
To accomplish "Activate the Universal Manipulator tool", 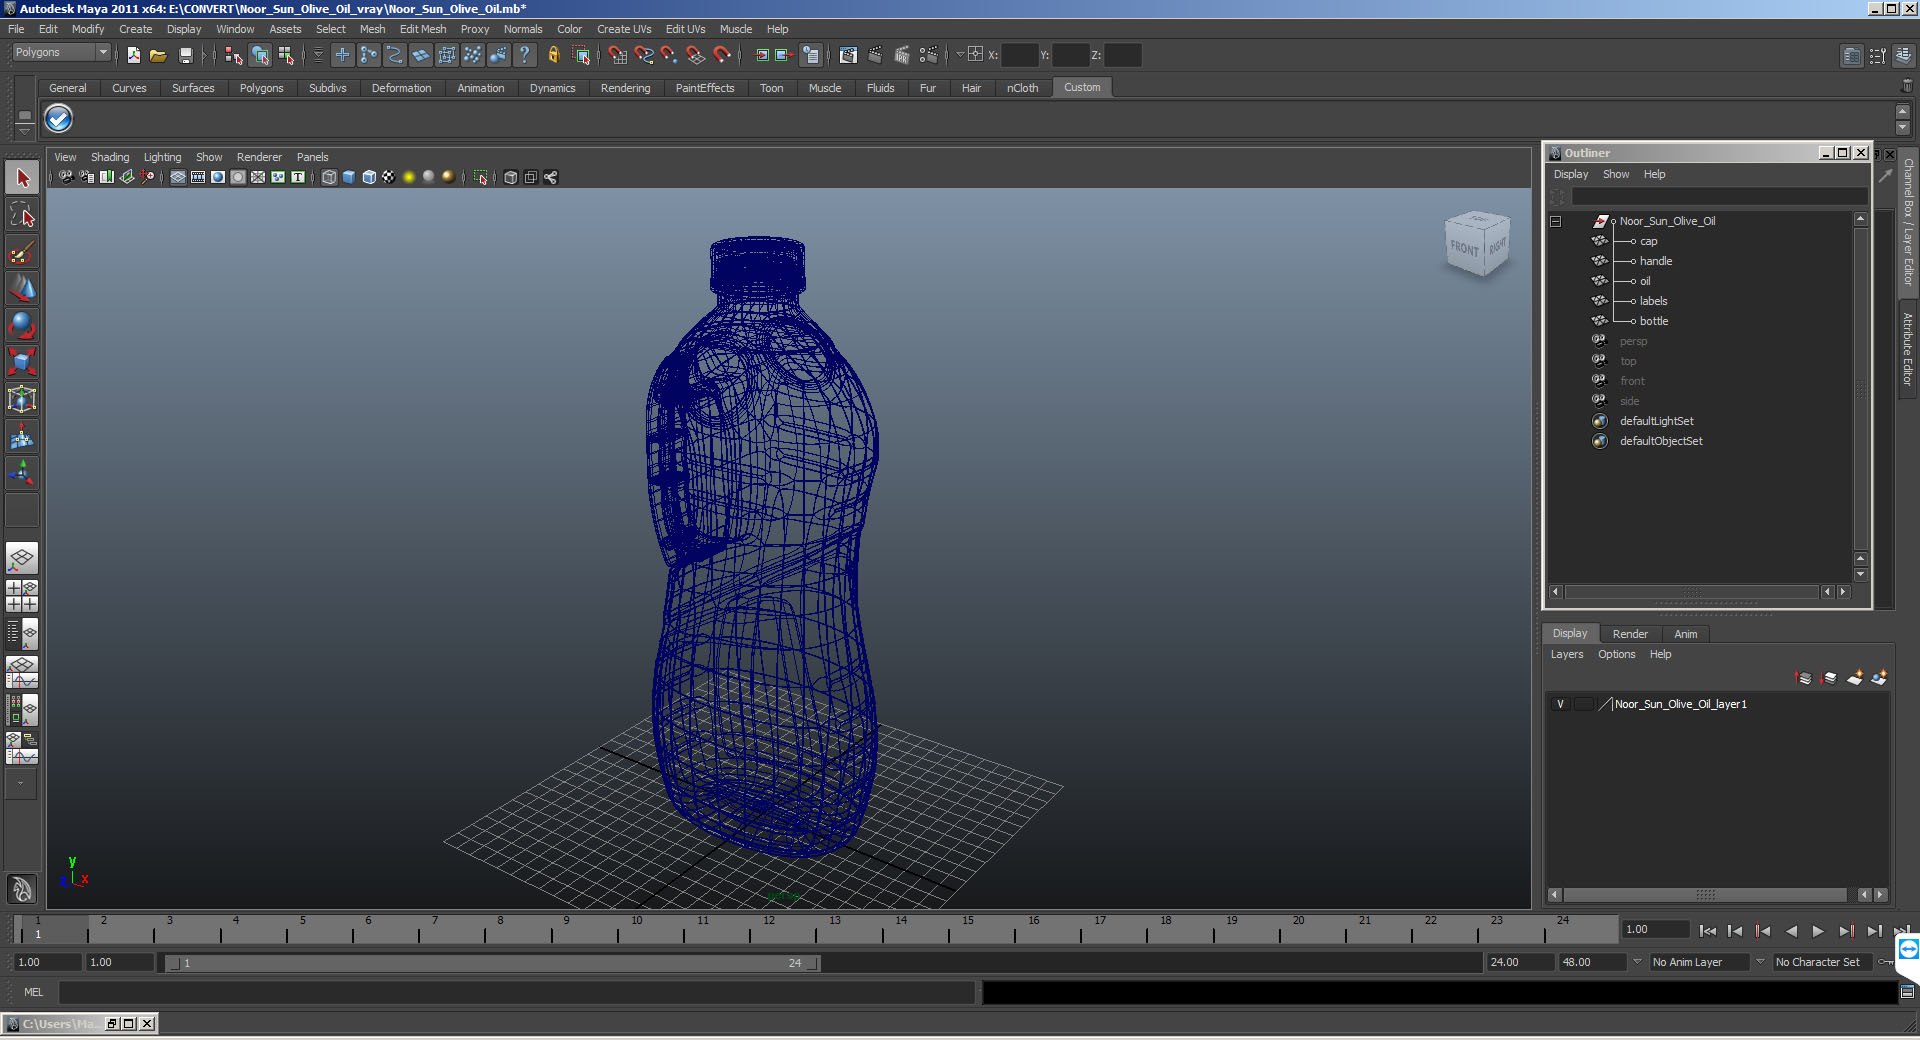I will tap(22, 399).
